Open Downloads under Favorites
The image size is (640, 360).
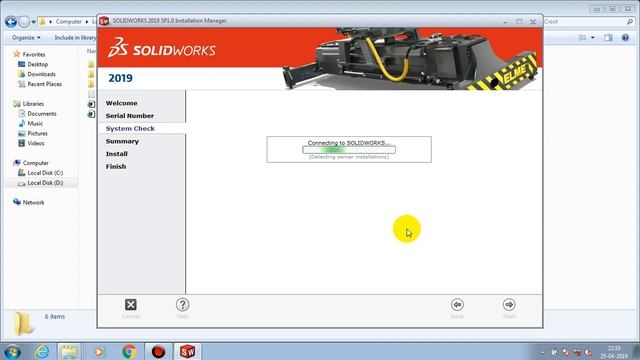click(41, 74)
